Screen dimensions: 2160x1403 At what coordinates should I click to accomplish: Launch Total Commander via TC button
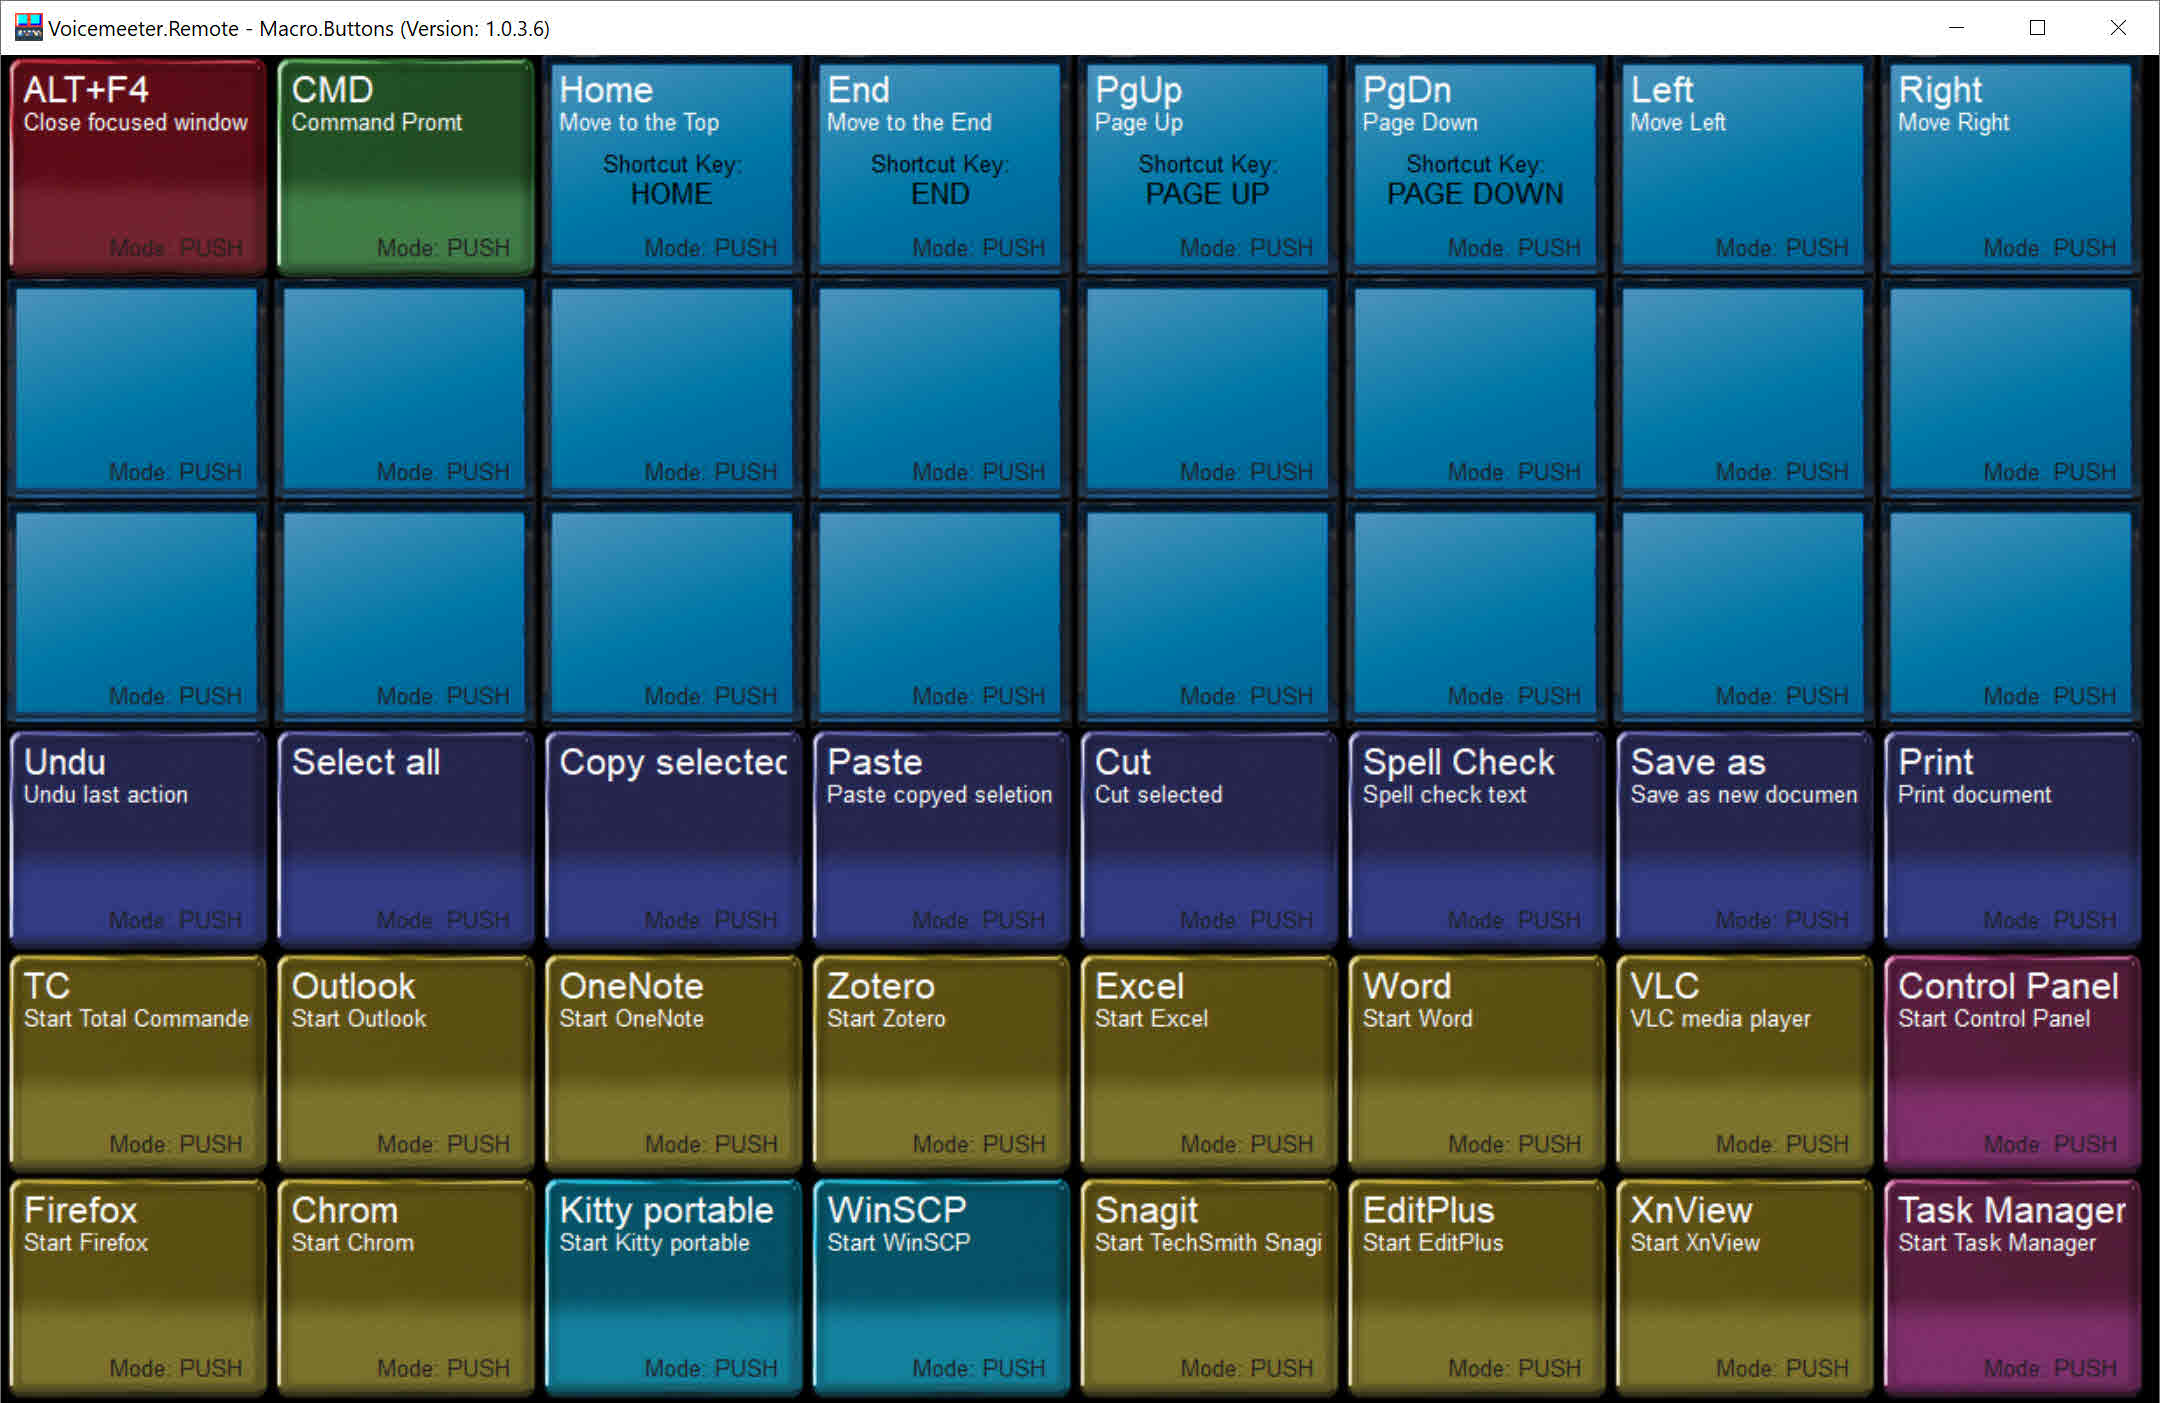pos(137,1062)
